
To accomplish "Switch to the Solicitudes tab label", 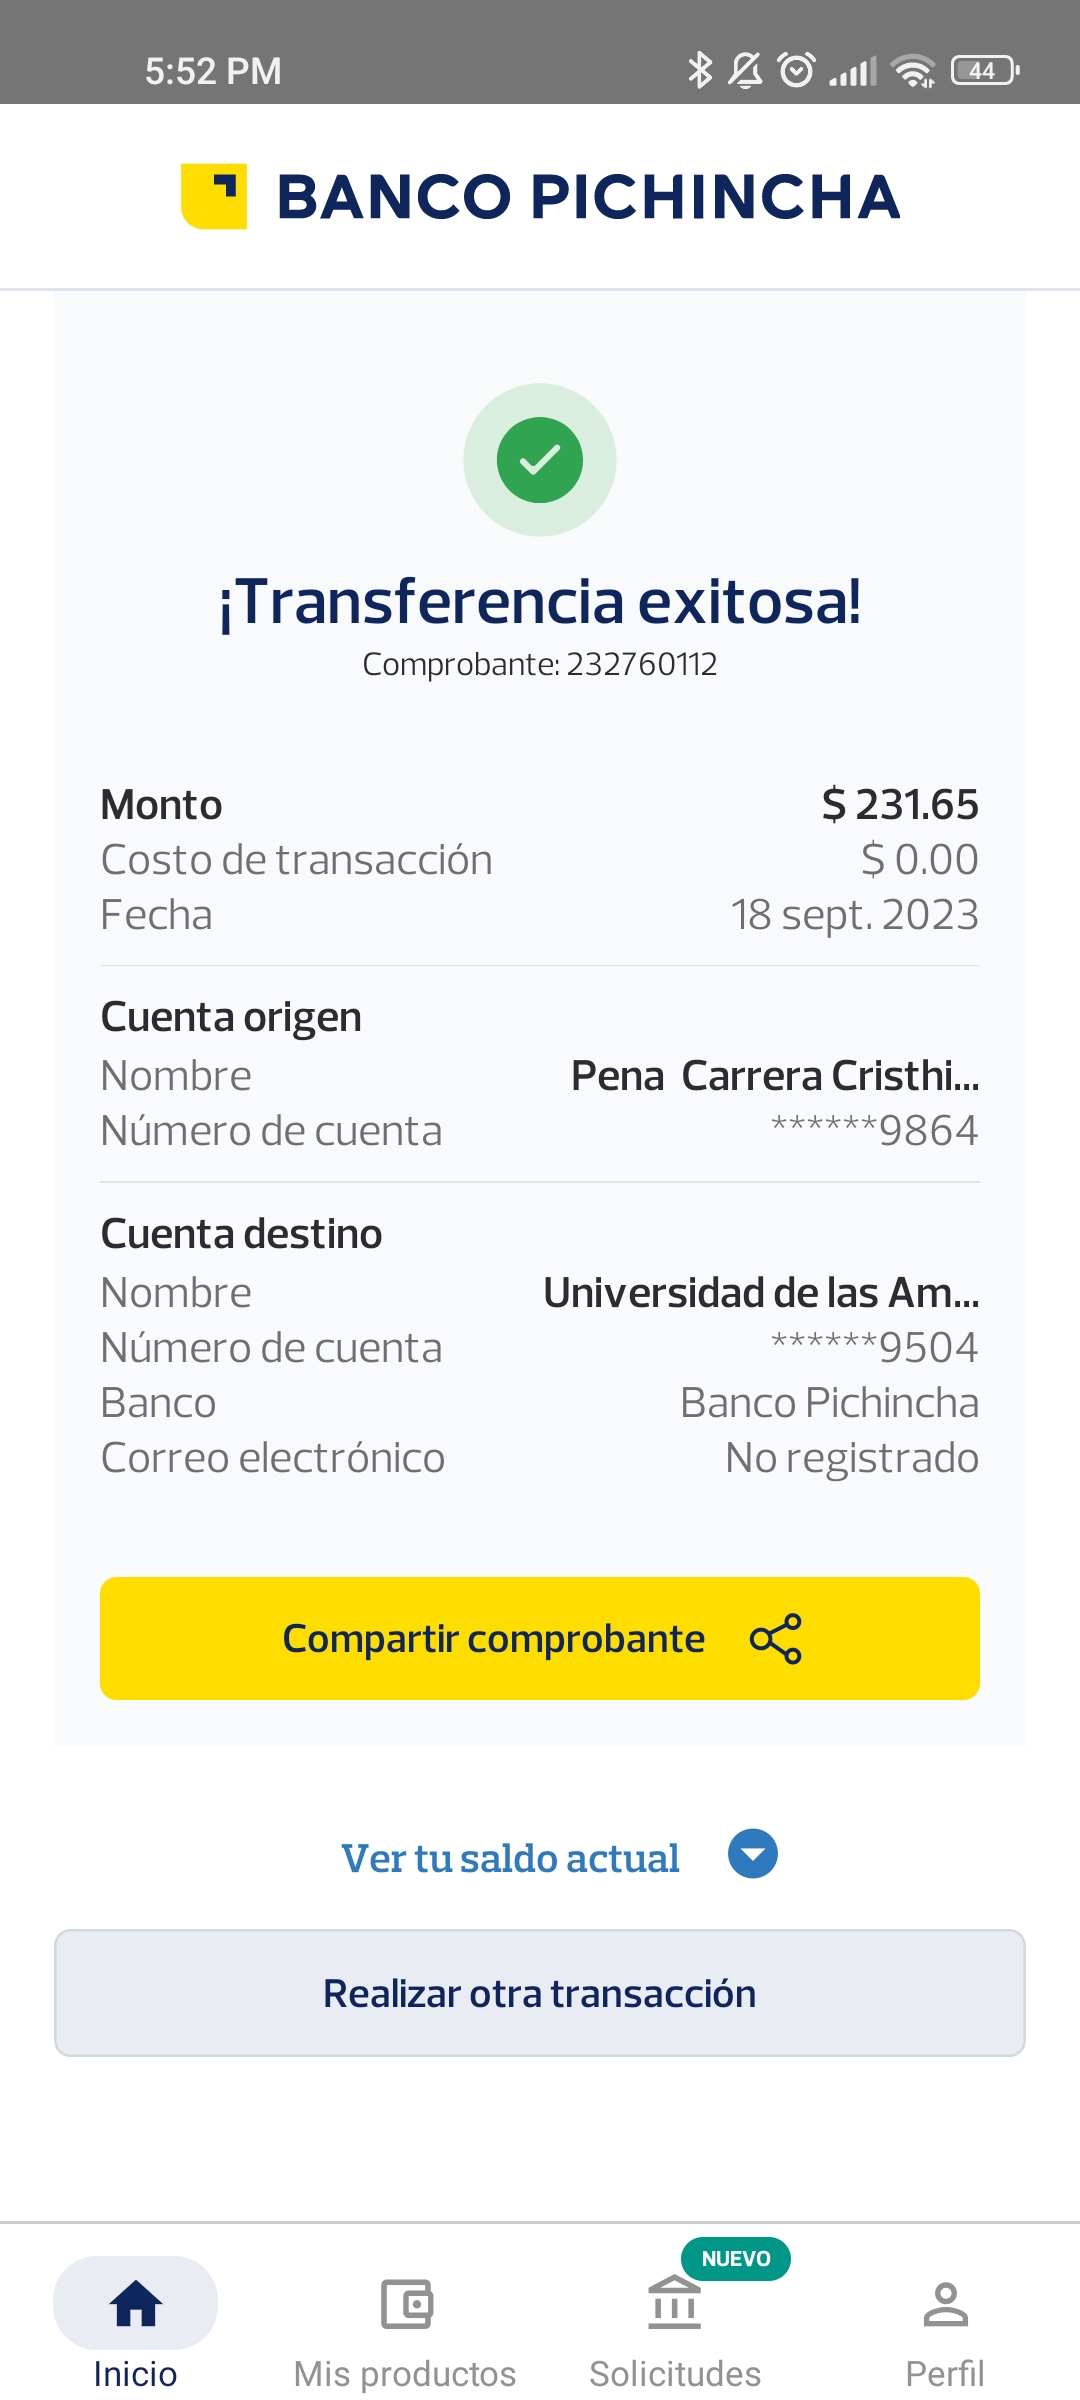I will 675,2374.
